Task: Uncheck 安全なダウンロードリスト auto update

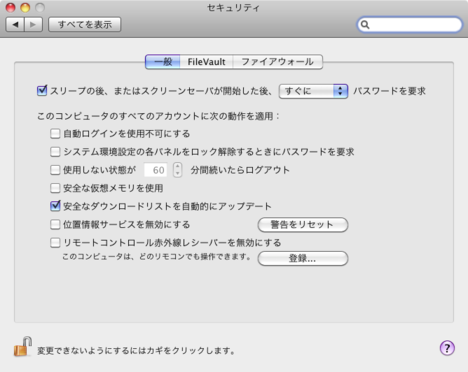Action: pos(55,206)
